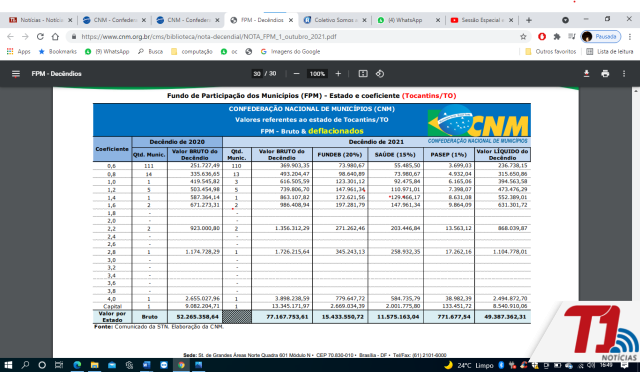640x372 pixels.
Task: Open the PDF sidebar menu icon
Action: [x=16, y=74]
